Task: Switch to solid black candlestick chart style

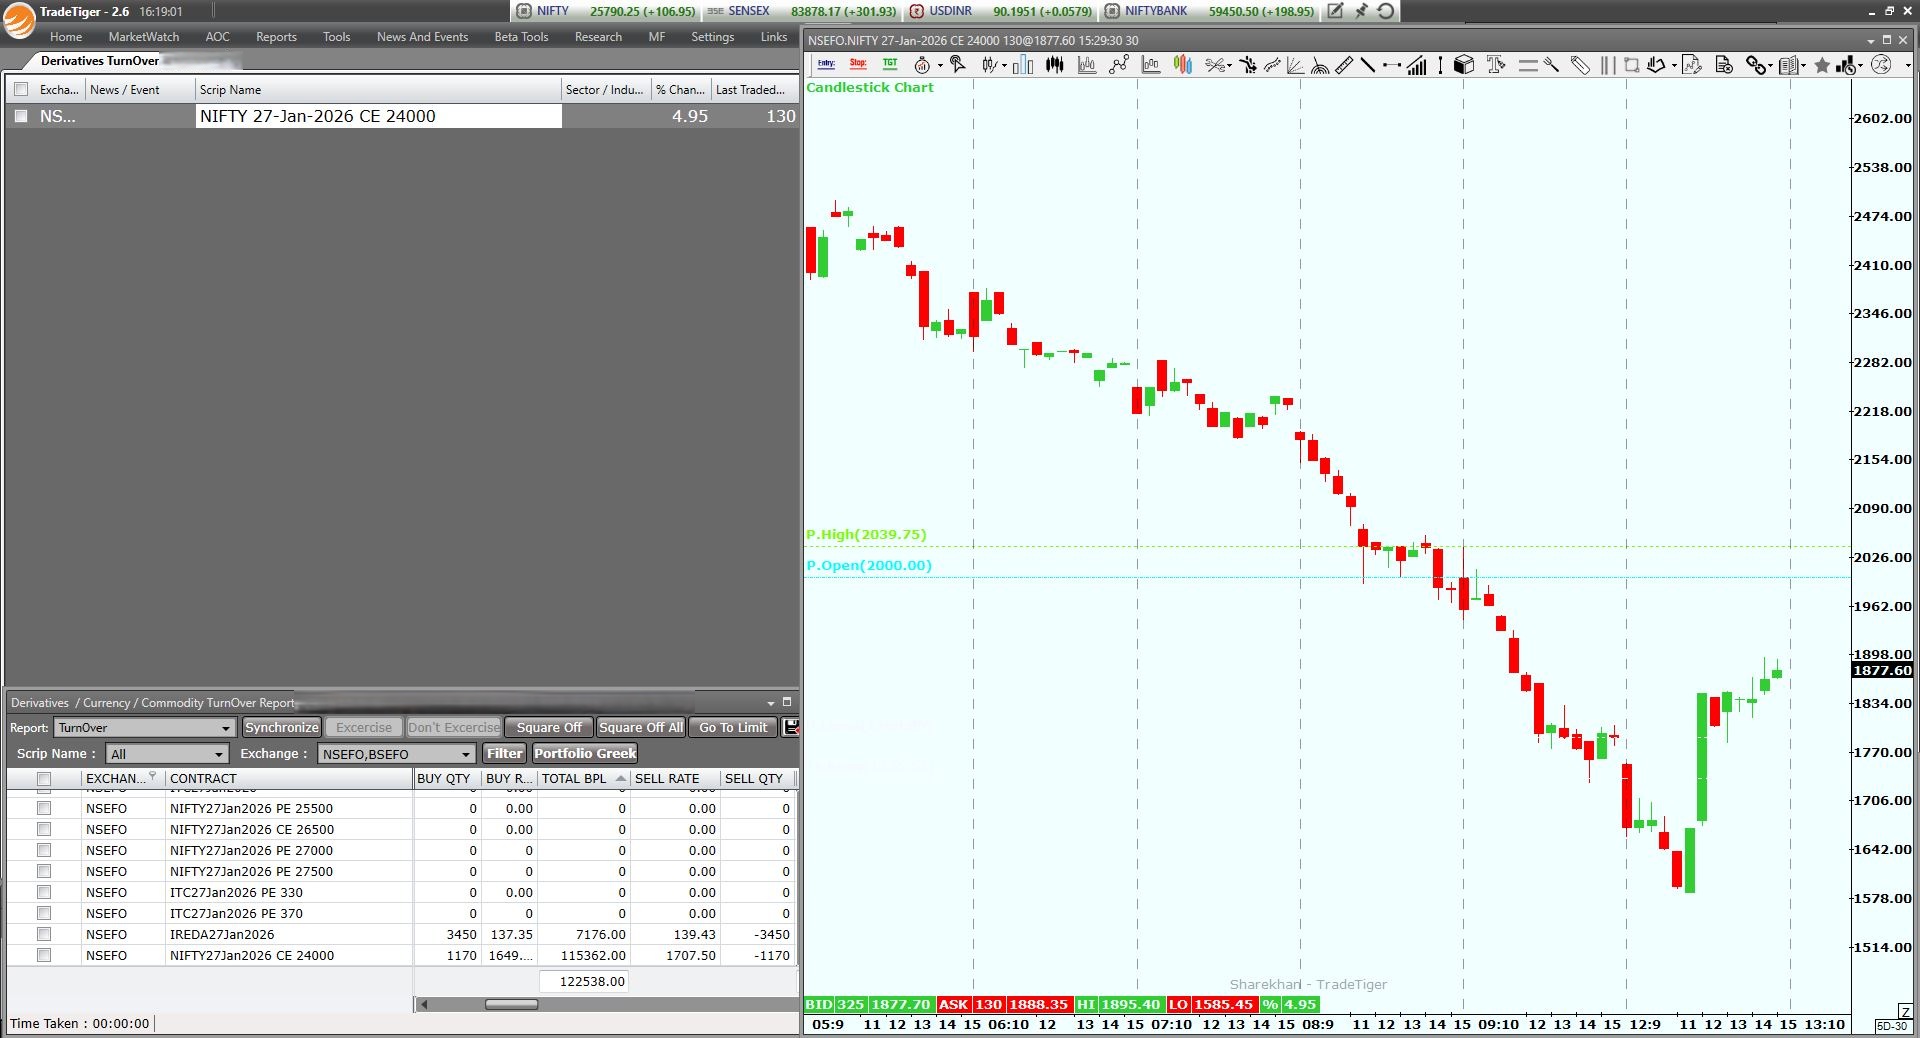Action: [x=1055, y=65]
